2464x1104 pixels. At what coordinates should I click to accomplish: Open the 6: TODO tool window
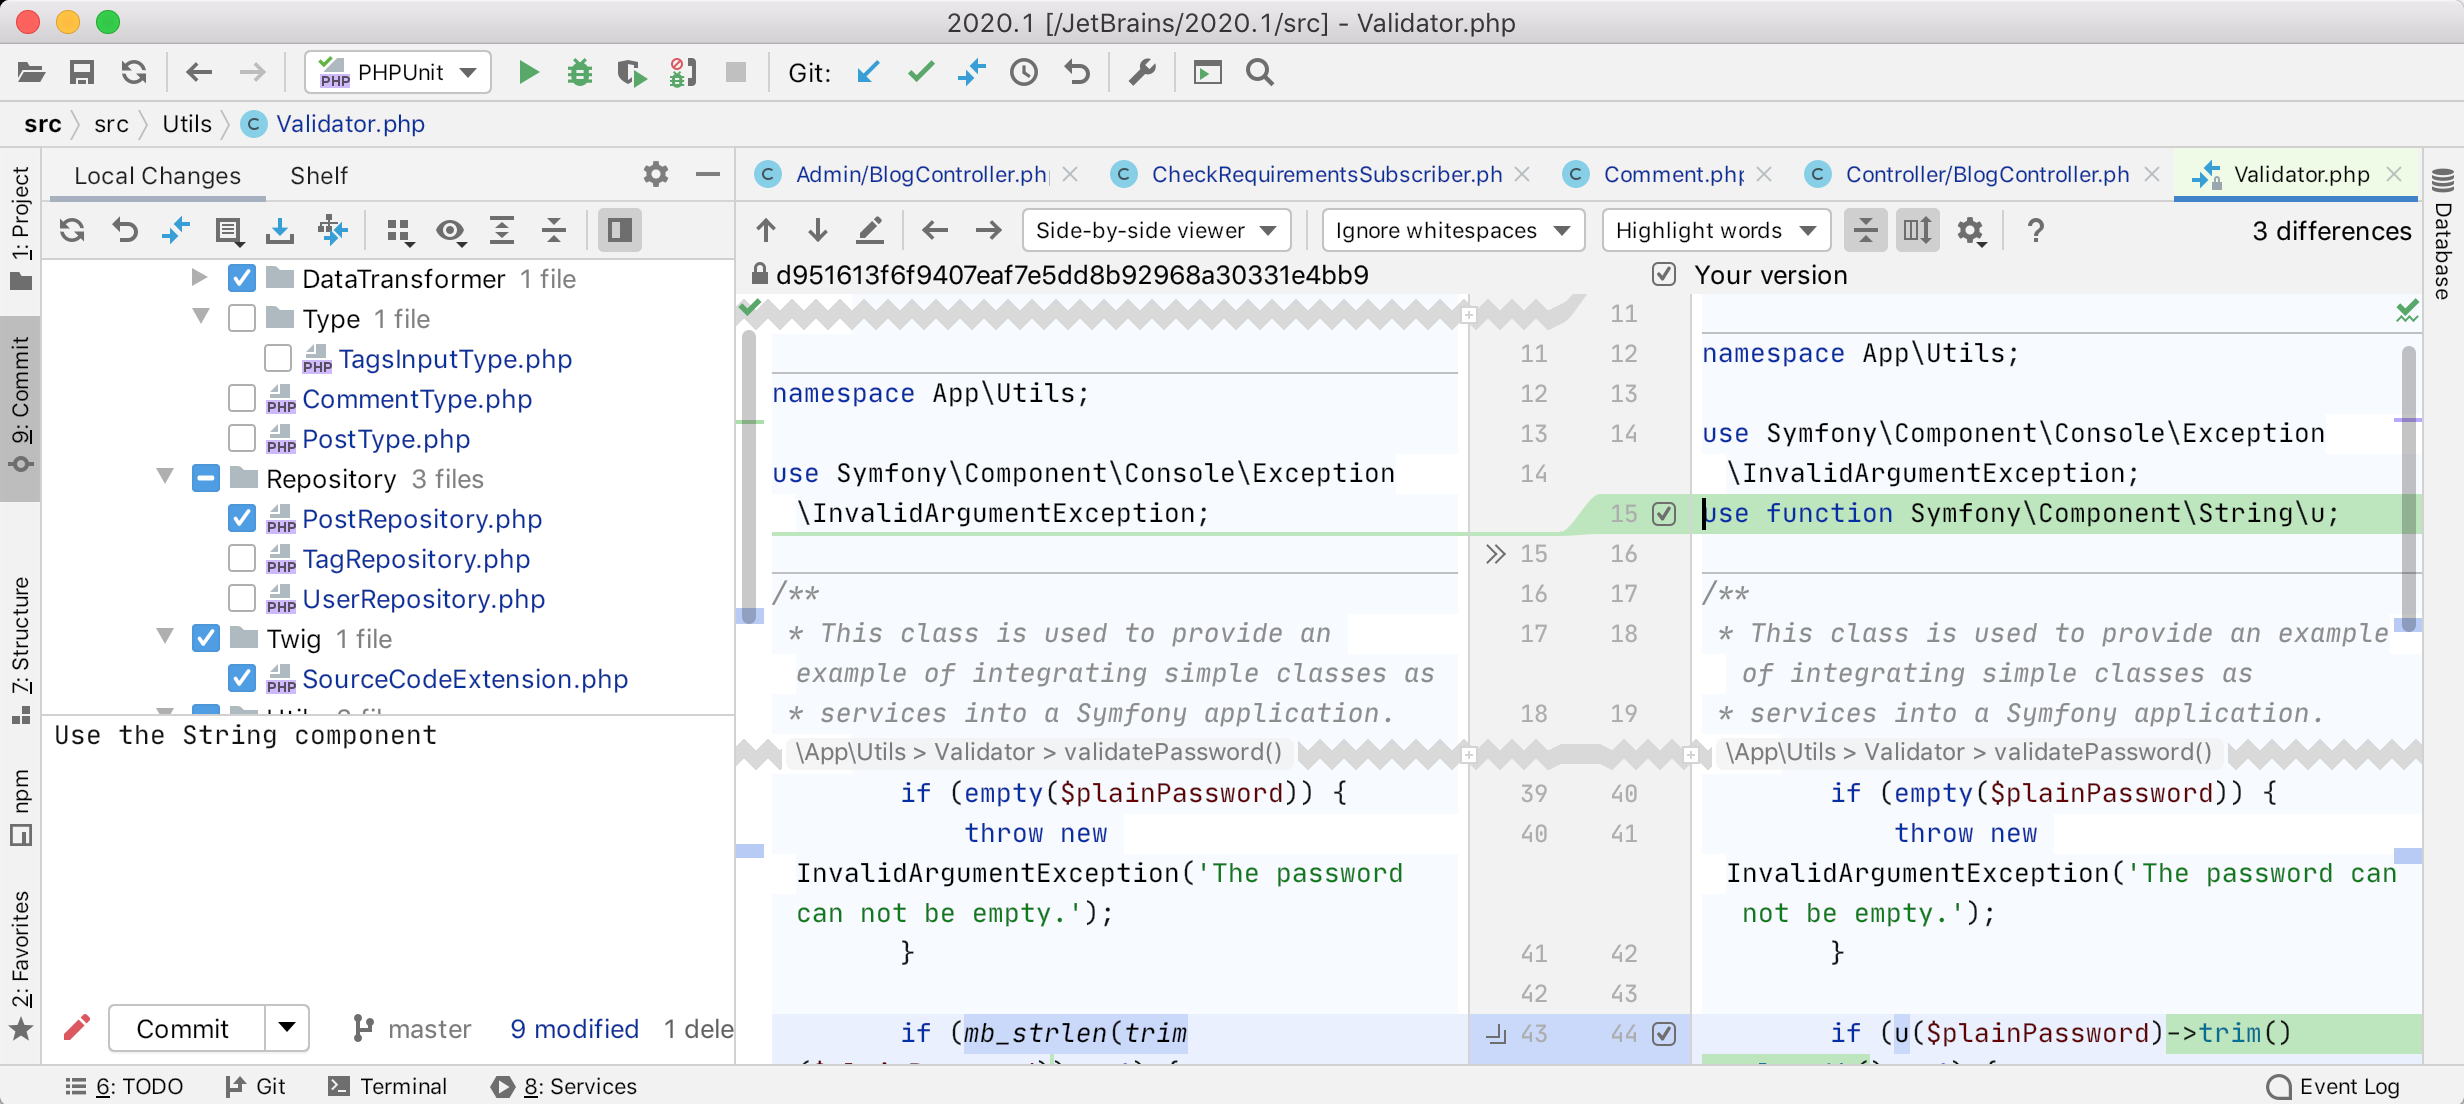(x=124, y=1086)
